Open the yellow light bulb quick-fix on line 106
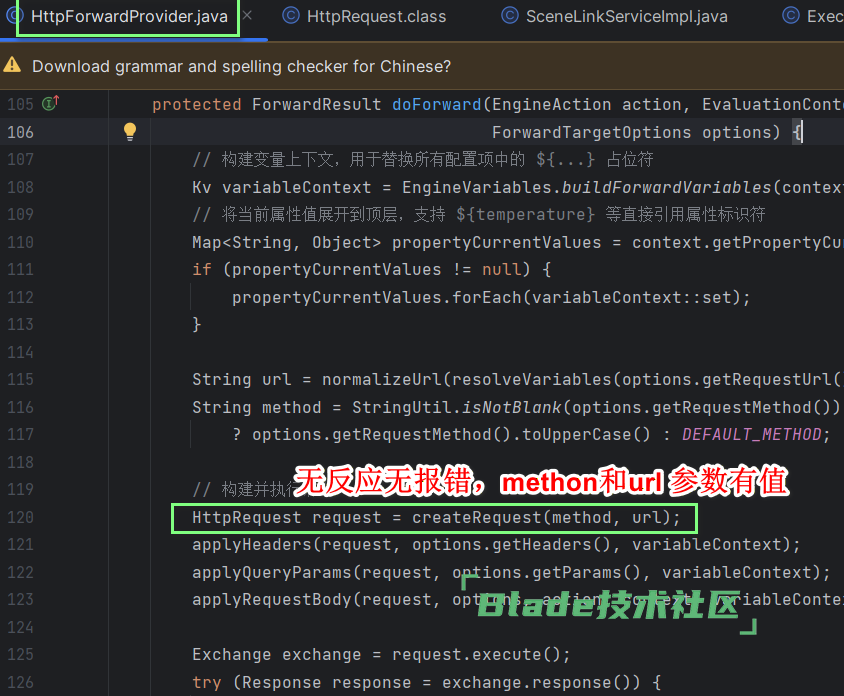Screen dimensions: 844x696 point(129,132)
